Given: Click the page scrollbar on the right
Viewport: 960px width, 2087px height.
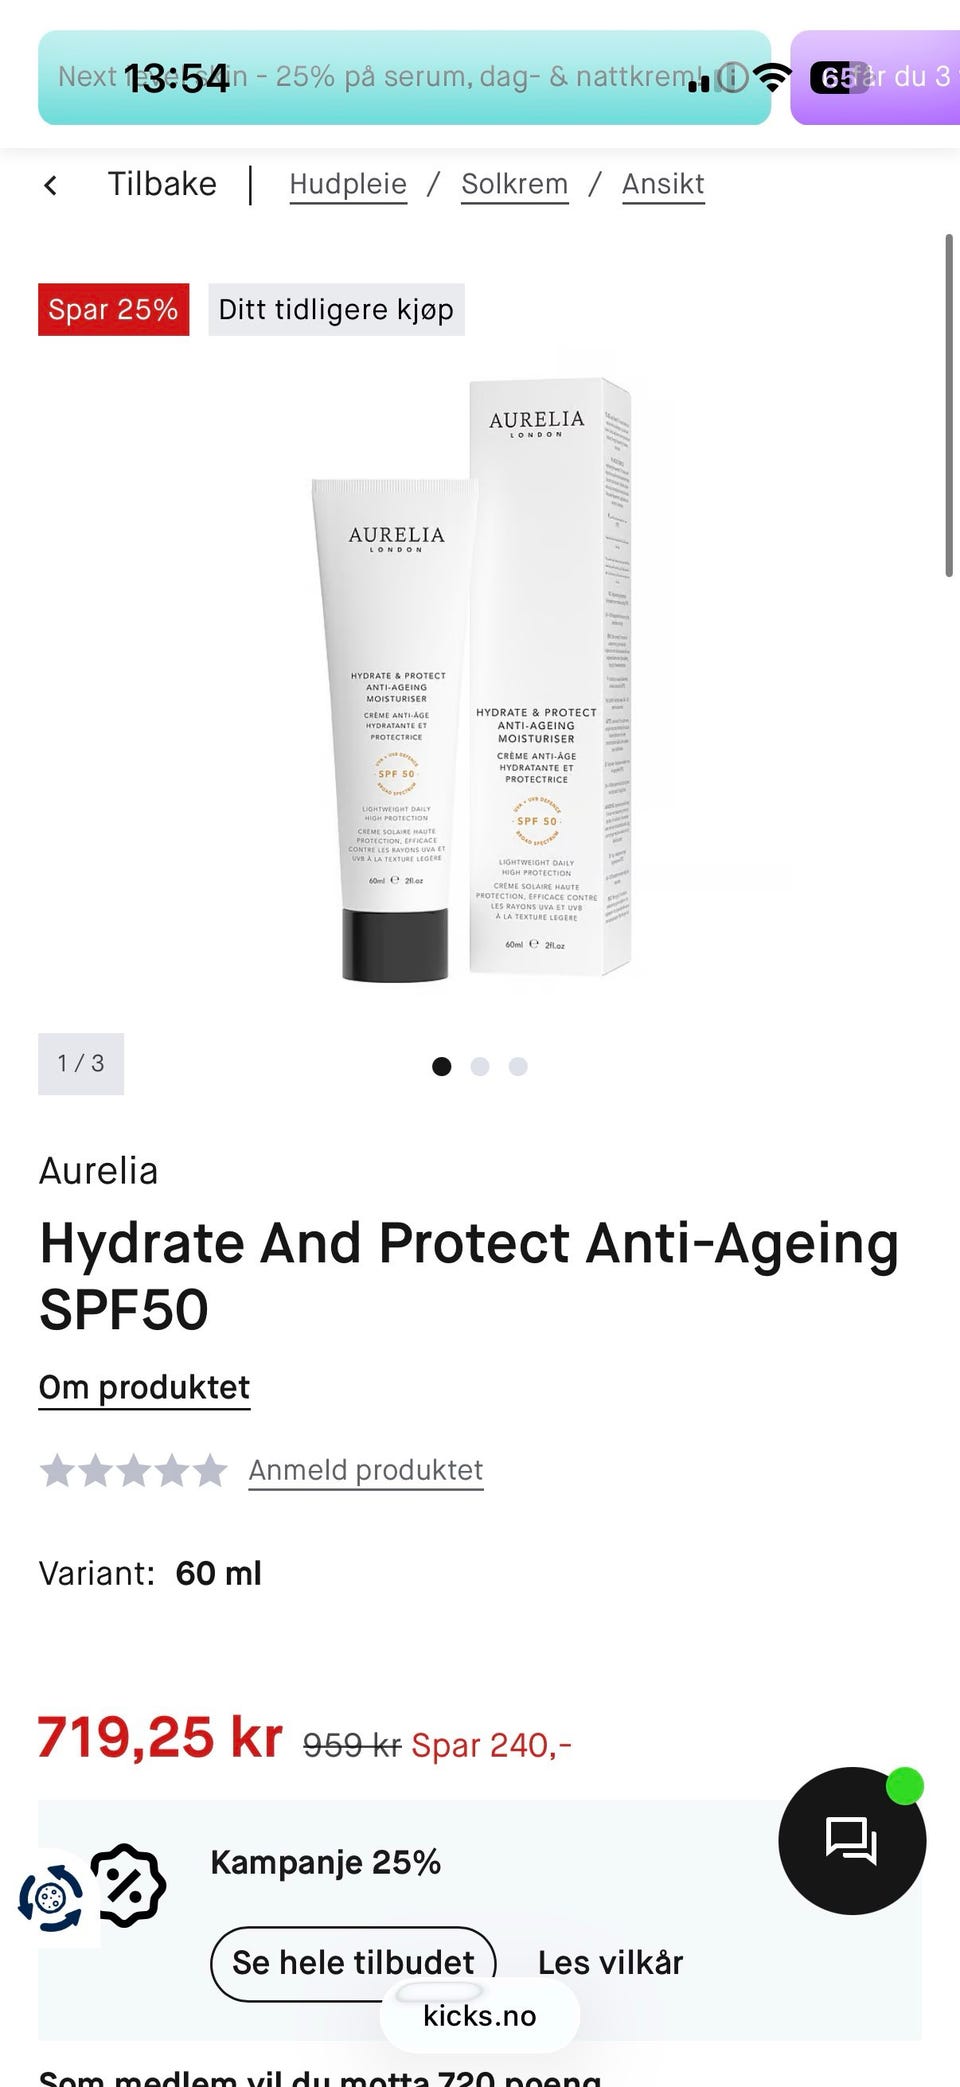Looking at the screenshot, I should pos(949,405).
